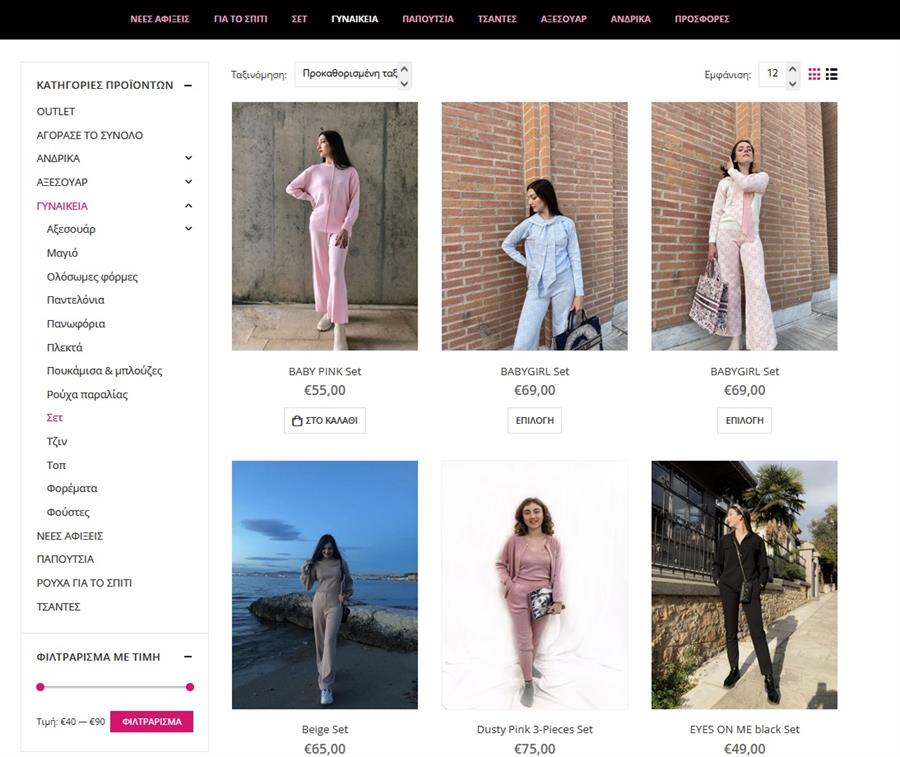This screenshot has width=900, height=757.
Task: Click ΕΠΙΛΟΓΗ under pink BABYGIRL Set
Action: tap(744, 421)
